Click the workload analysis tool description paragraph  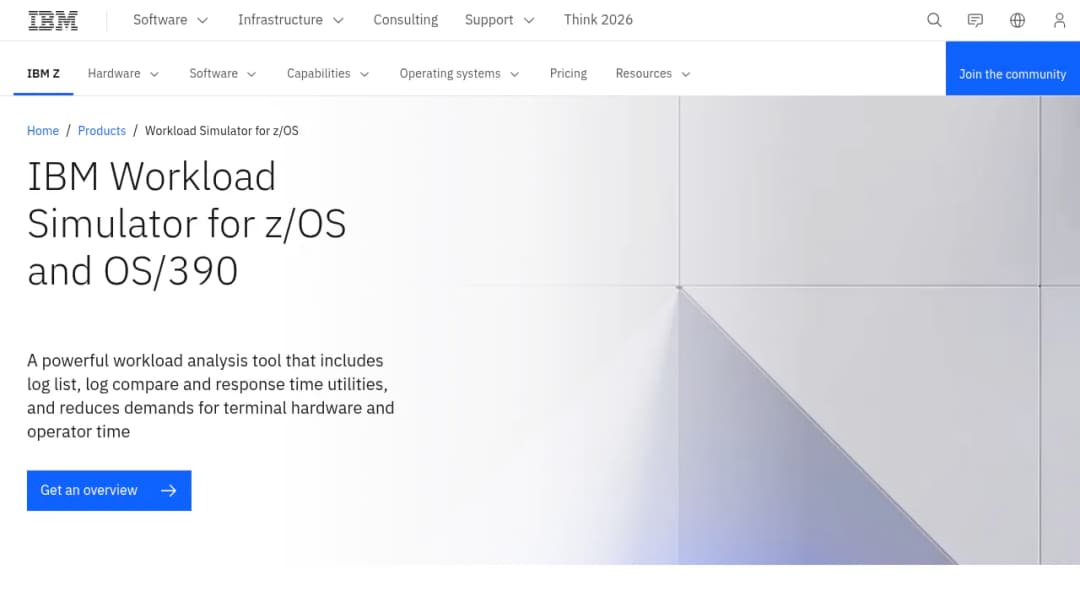click(x=211, y=396)
